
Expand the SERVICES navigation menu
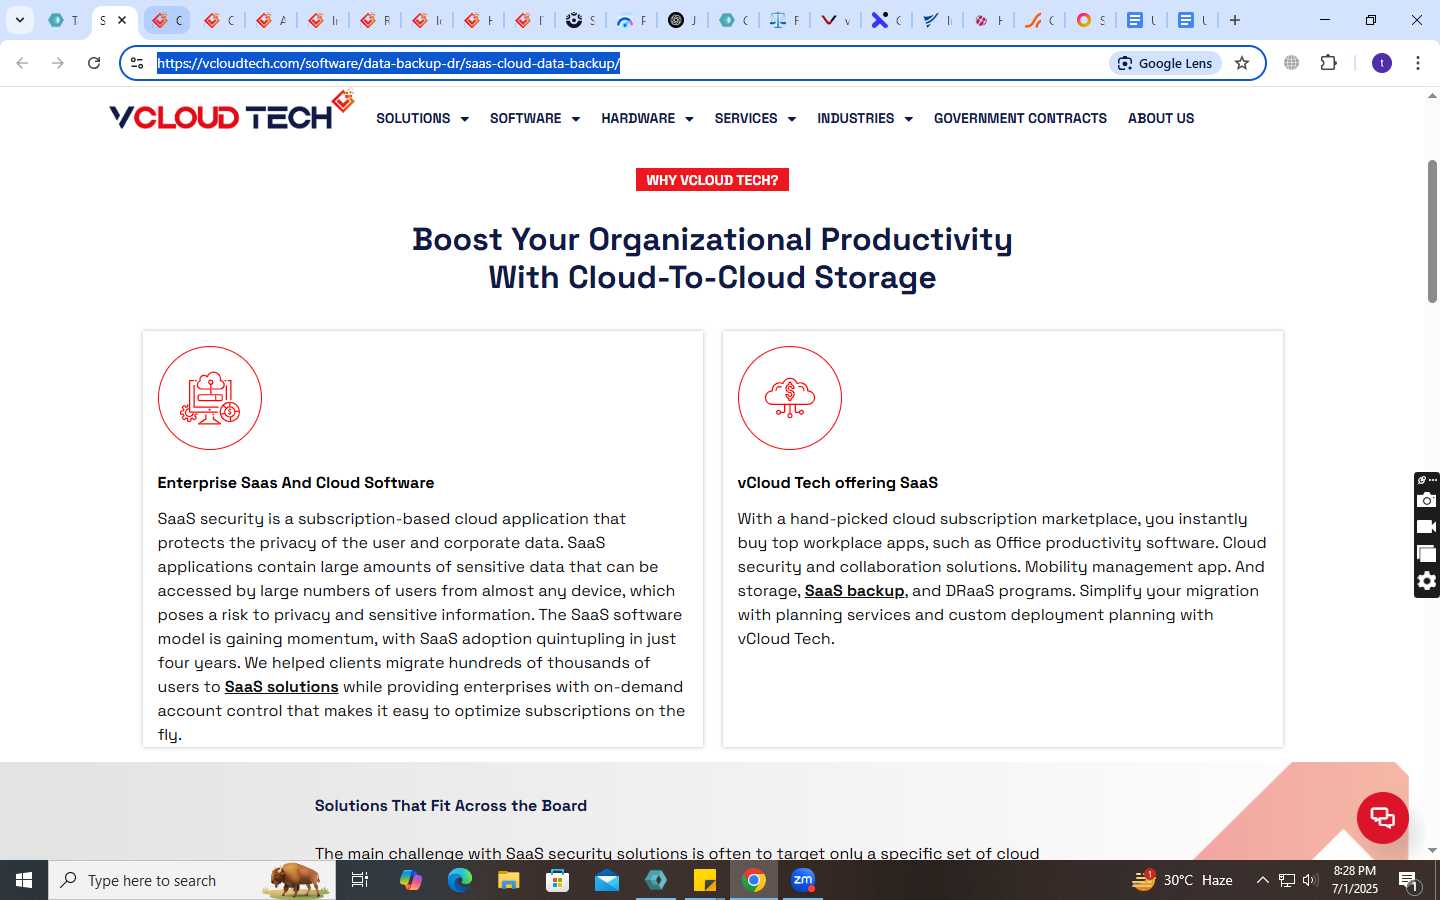pos(755,118)
